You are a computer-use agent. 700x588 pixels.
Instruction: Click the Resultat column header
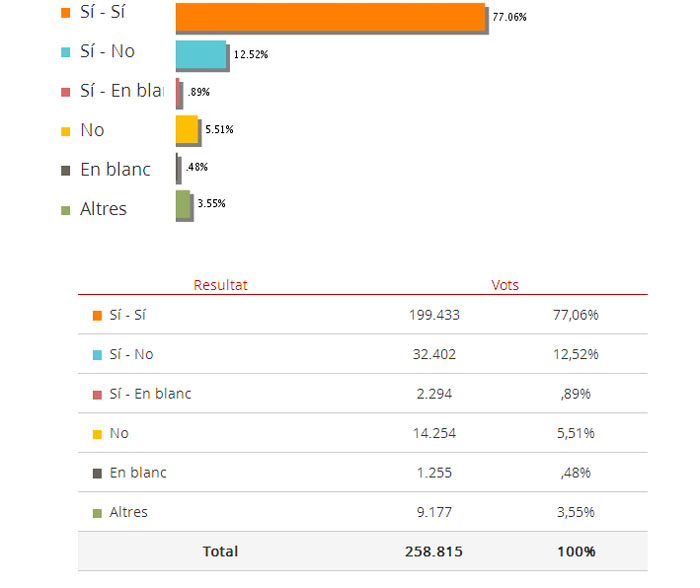pyautogui.click(x=220, y=285)
